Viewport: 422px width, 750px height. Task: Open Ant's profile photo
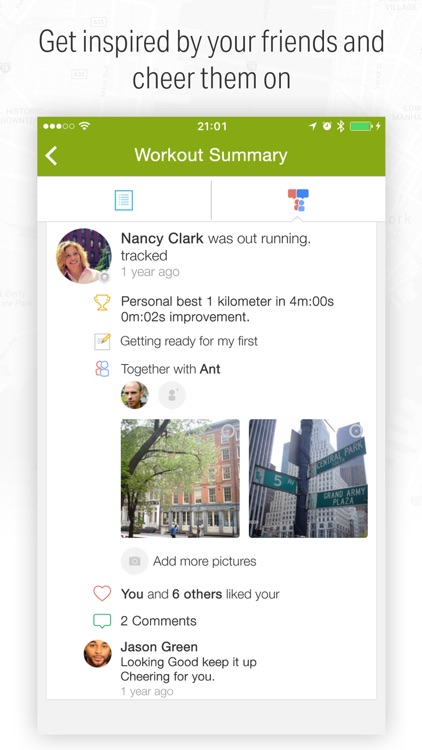pyautogui.click(x=134, y=395)
